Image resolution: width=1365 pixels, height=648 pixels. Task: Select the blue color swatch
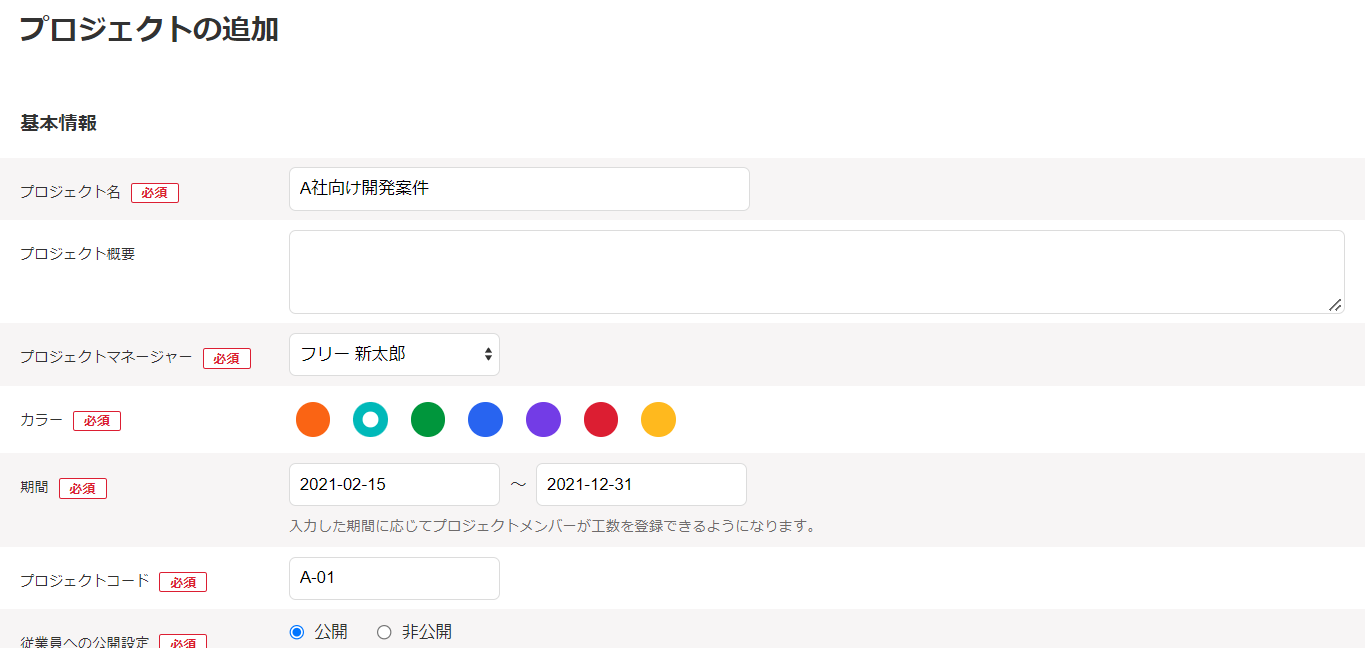(485, 420)
